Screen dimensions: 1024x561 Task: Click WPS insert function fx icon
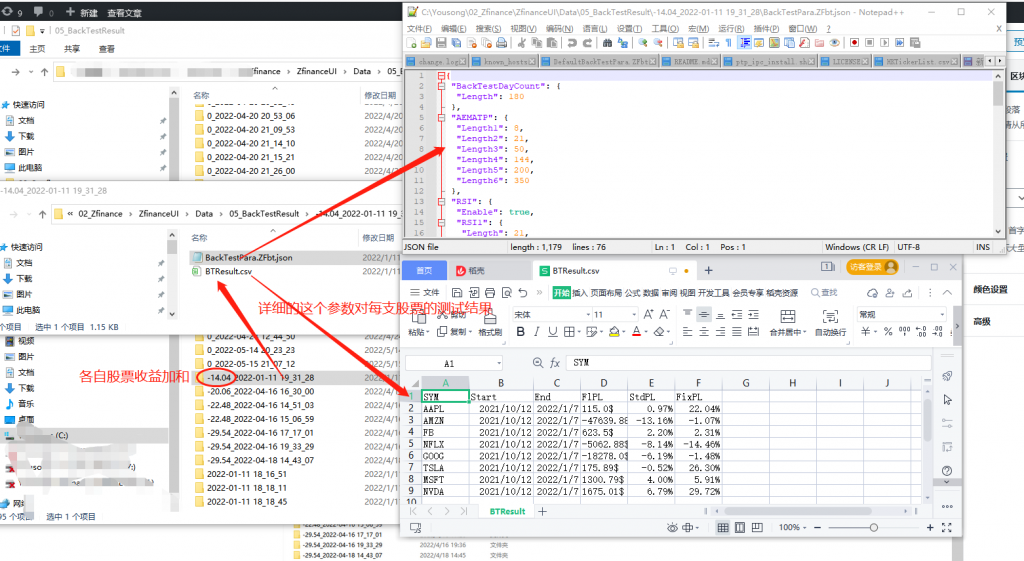[555, 362]
